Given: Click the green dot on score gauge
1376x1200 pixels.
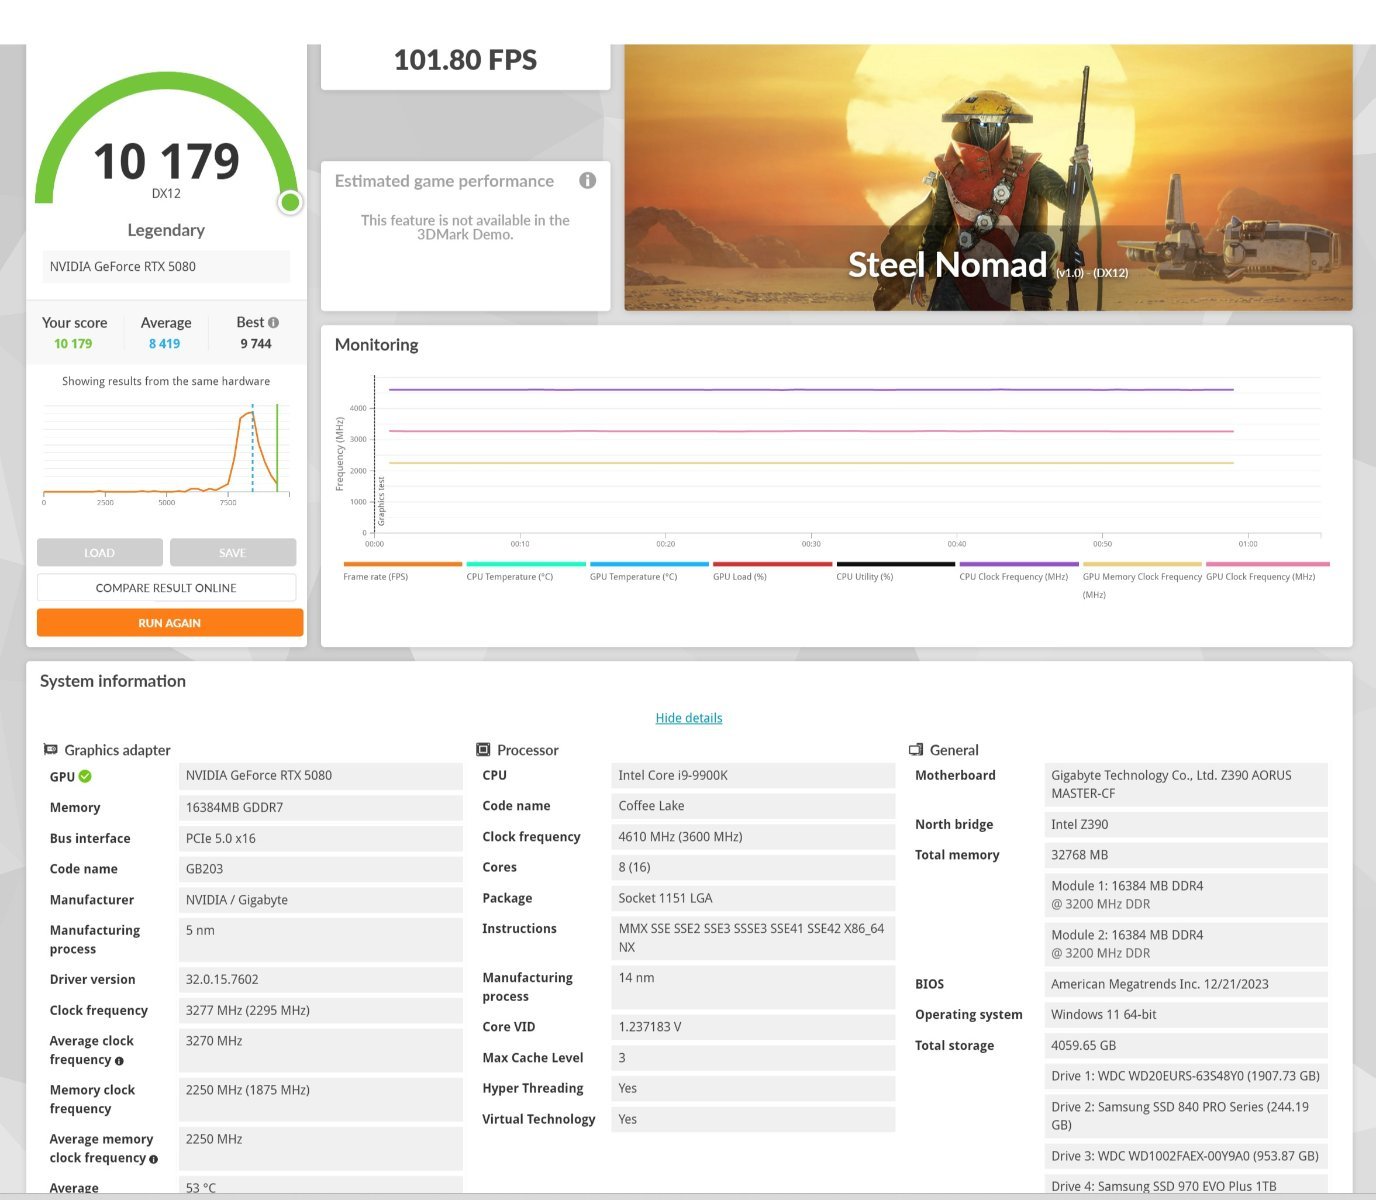Looking at the screenshot, I should (x=290, y=203).
